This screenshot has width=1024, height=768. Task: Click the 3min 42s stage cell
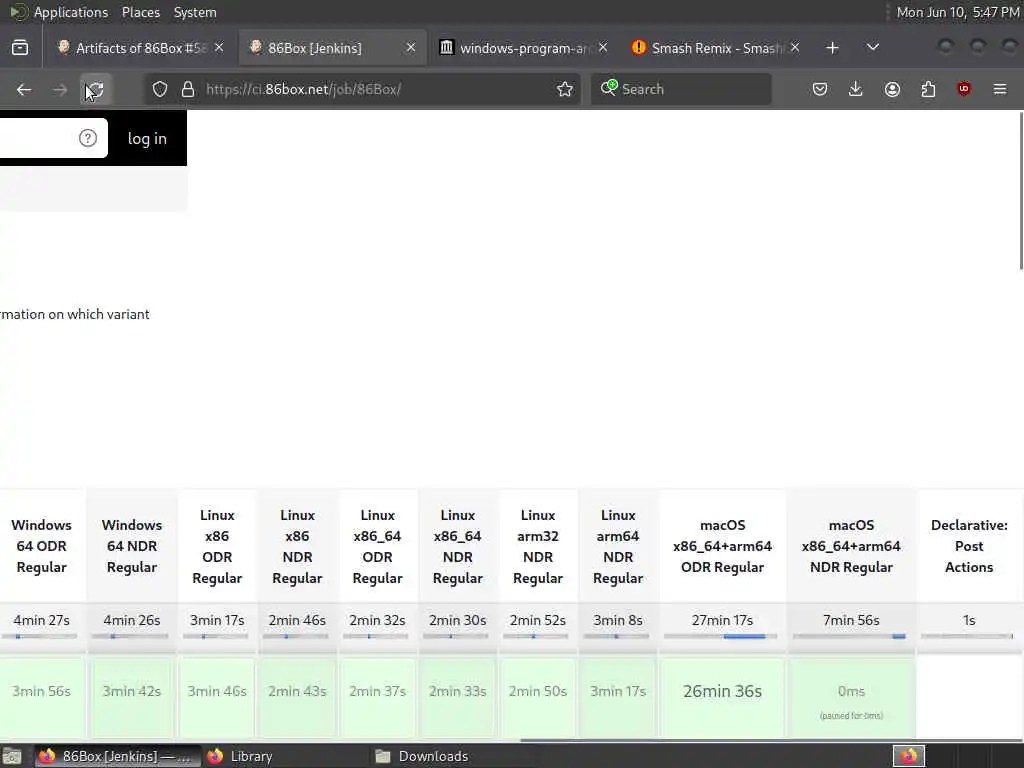(x=131, y=697)
